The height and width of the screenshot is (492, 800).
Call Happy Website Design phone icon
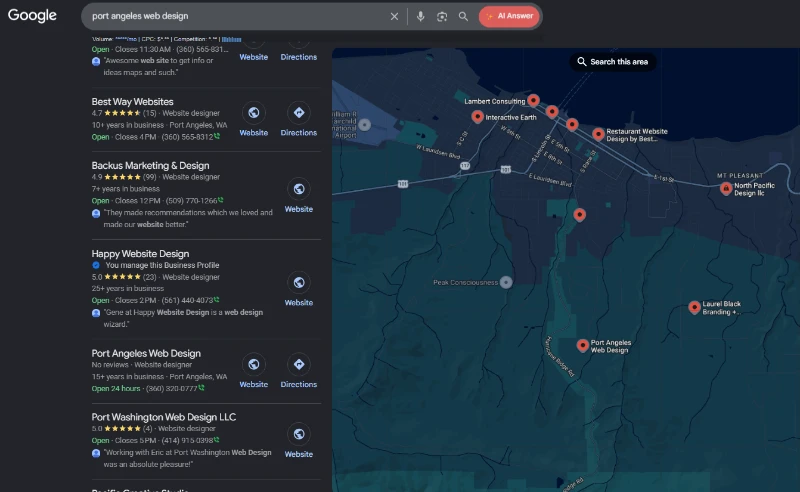(217, 300)
